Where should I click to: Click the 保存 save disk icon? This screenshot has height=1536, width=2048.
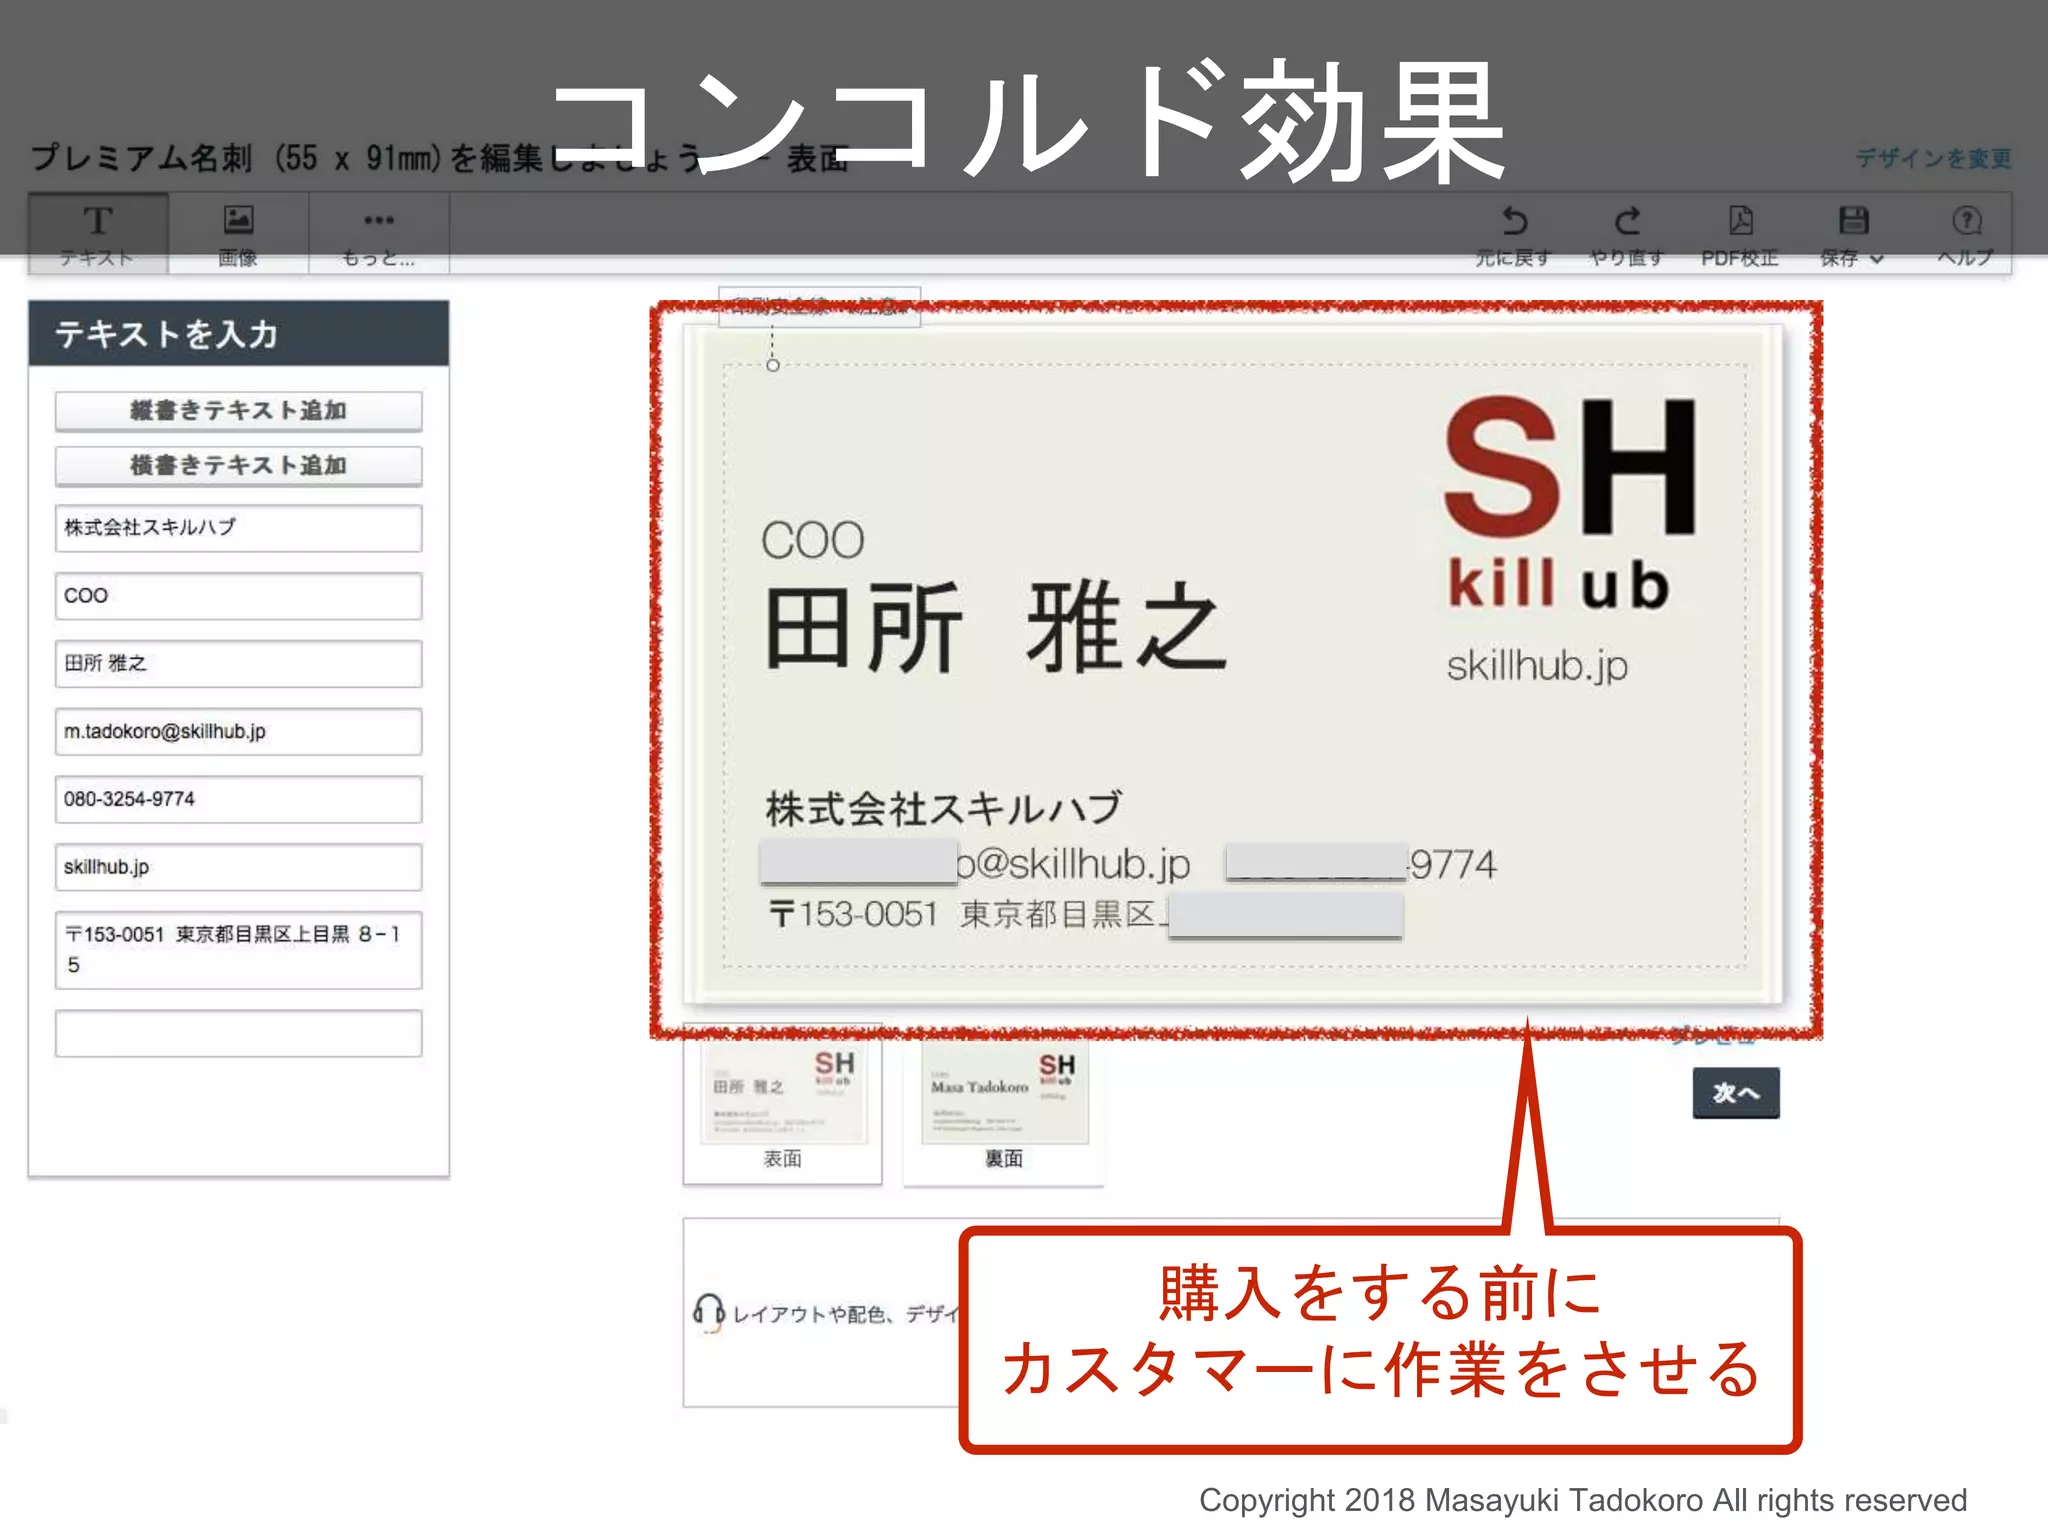click(1852, 221)
